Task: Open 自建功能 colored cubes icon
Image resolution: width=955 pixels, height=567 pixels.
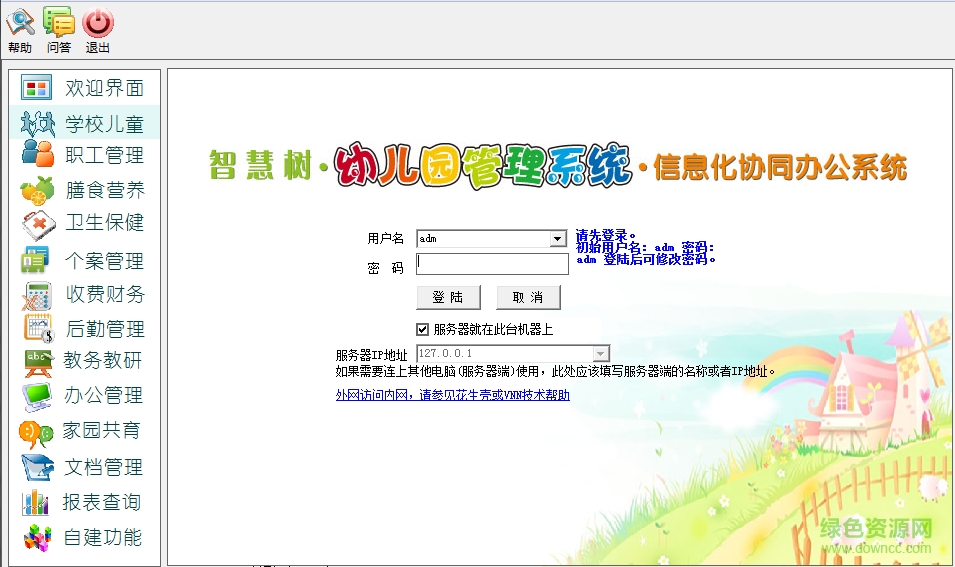Action: coord(38,537)
